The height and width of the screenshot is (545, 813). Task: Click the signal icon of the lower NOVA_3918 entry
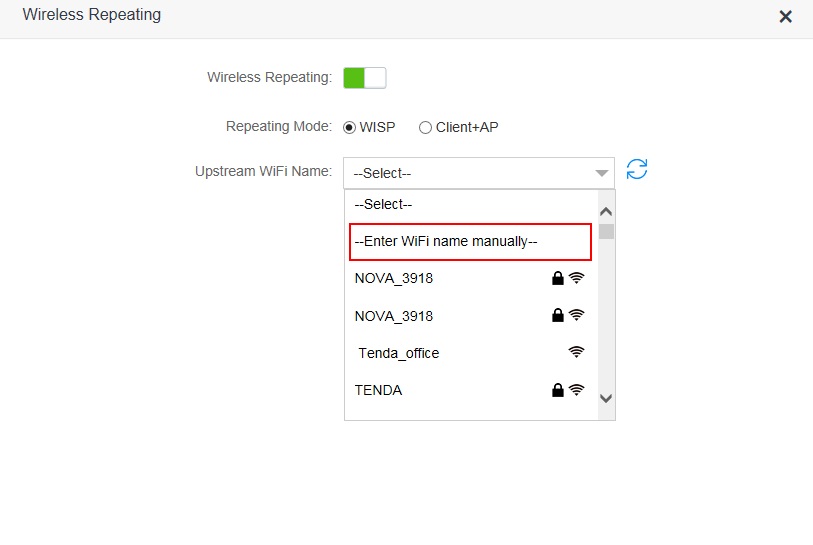click(x=576, y=315)
